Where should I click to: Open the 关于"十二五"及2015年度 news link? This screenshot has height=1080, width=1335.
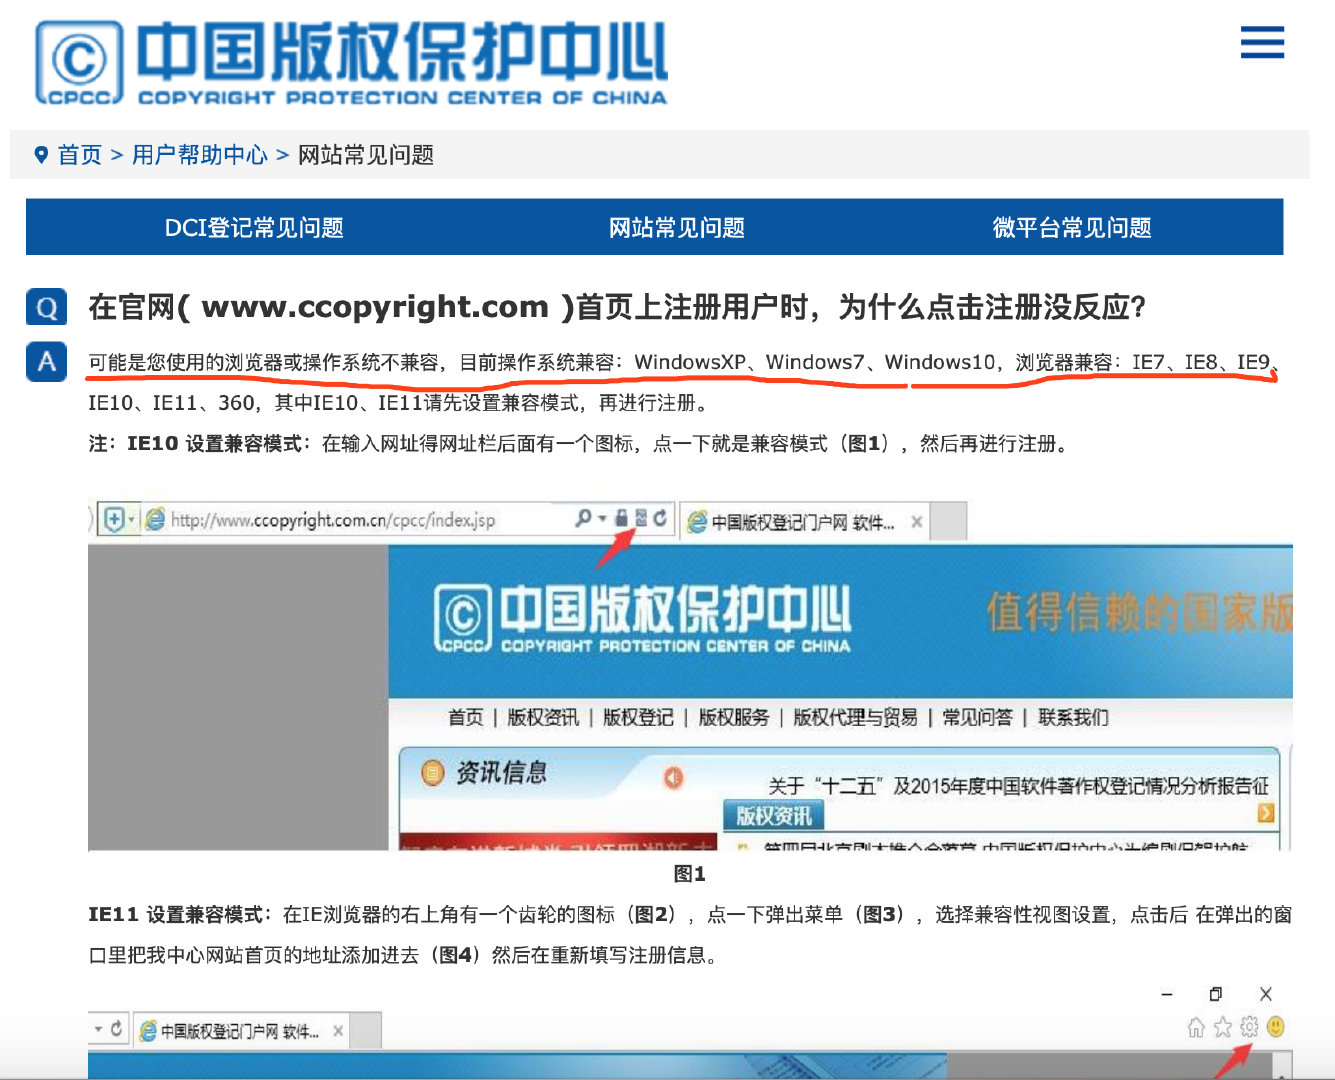1018,786
